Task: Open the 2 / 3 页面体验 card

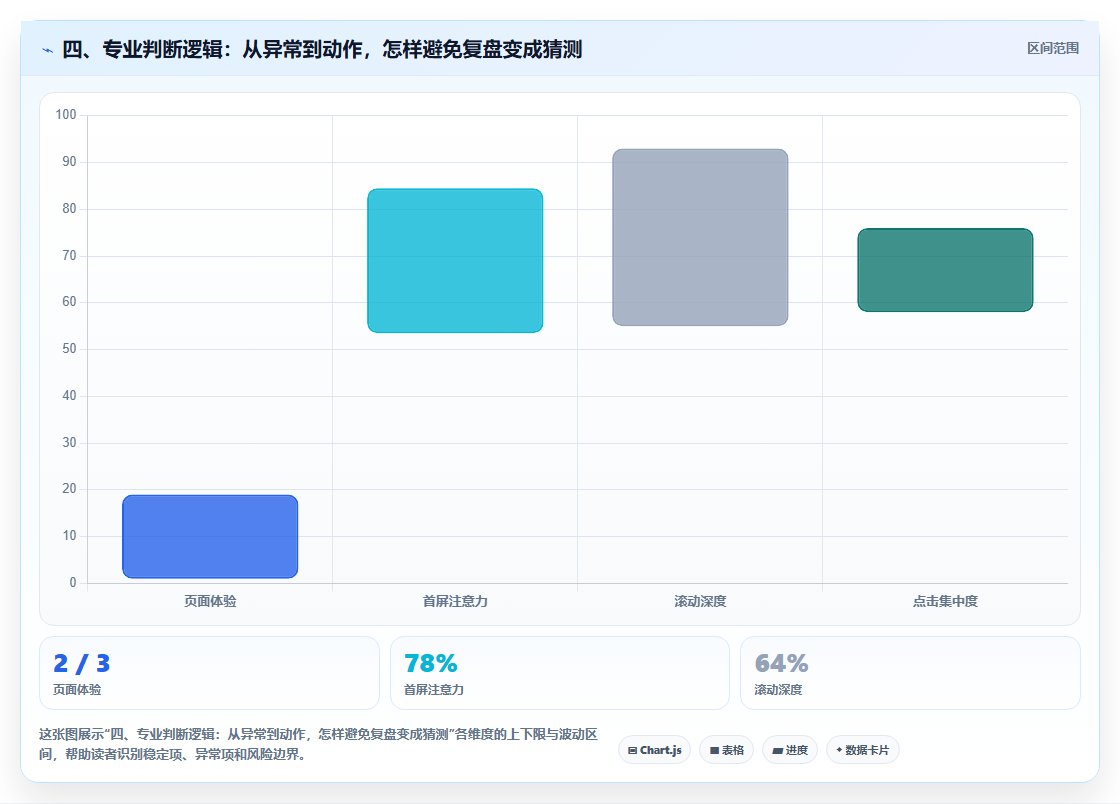Action: [209, 673]
